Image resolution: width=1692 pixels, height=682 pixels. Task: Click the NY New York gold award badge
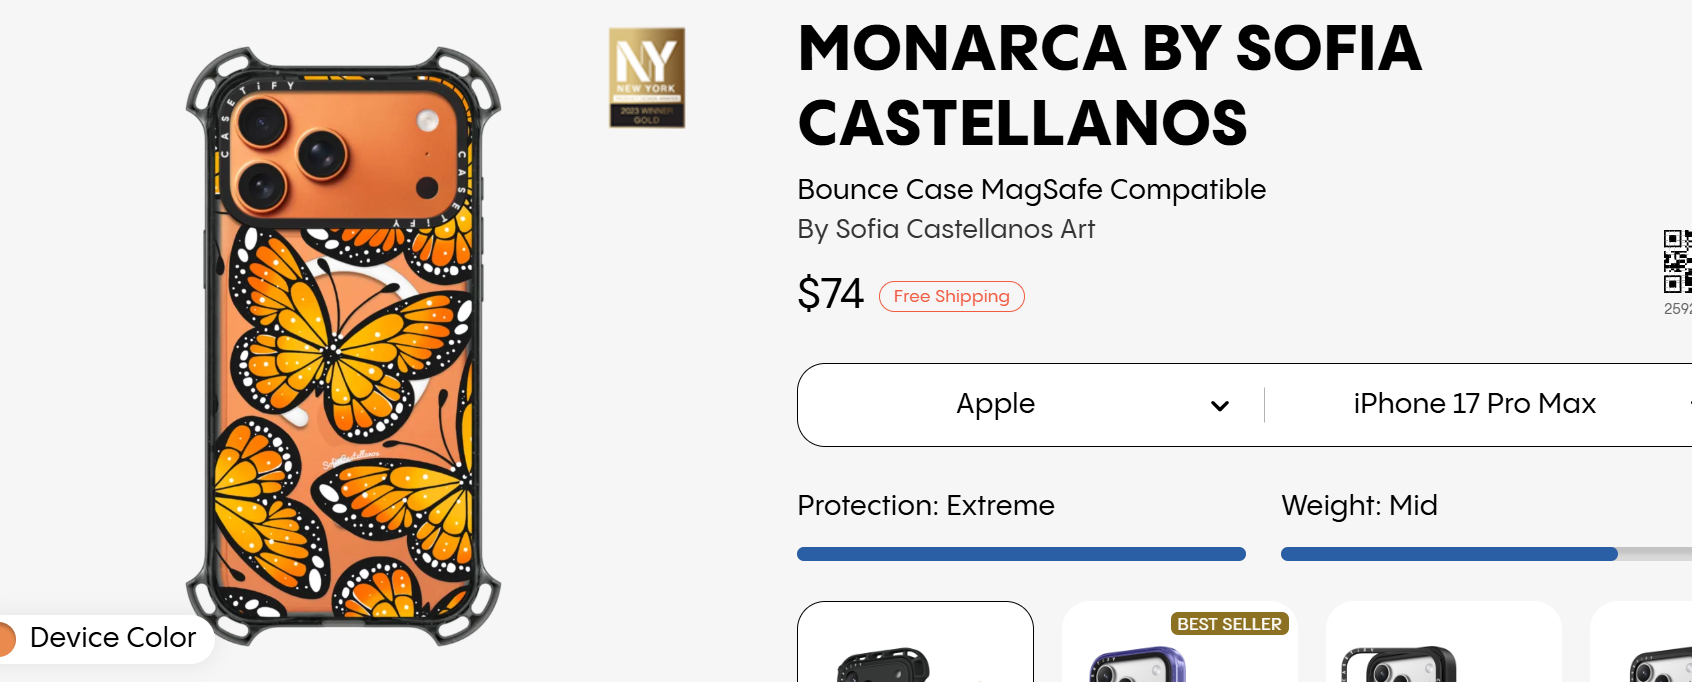point(647,78)
